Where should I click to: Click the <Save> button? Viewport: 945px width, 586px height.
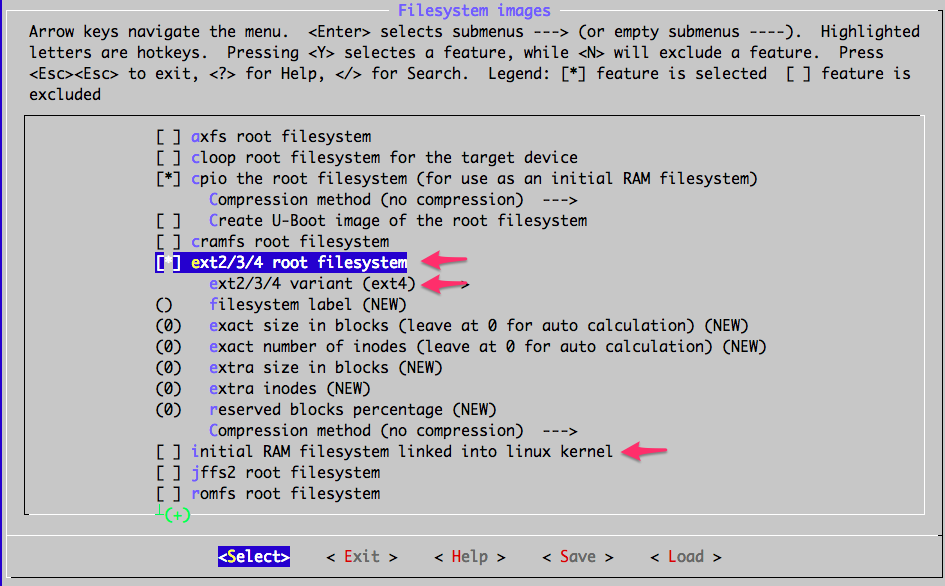(573, 556)
